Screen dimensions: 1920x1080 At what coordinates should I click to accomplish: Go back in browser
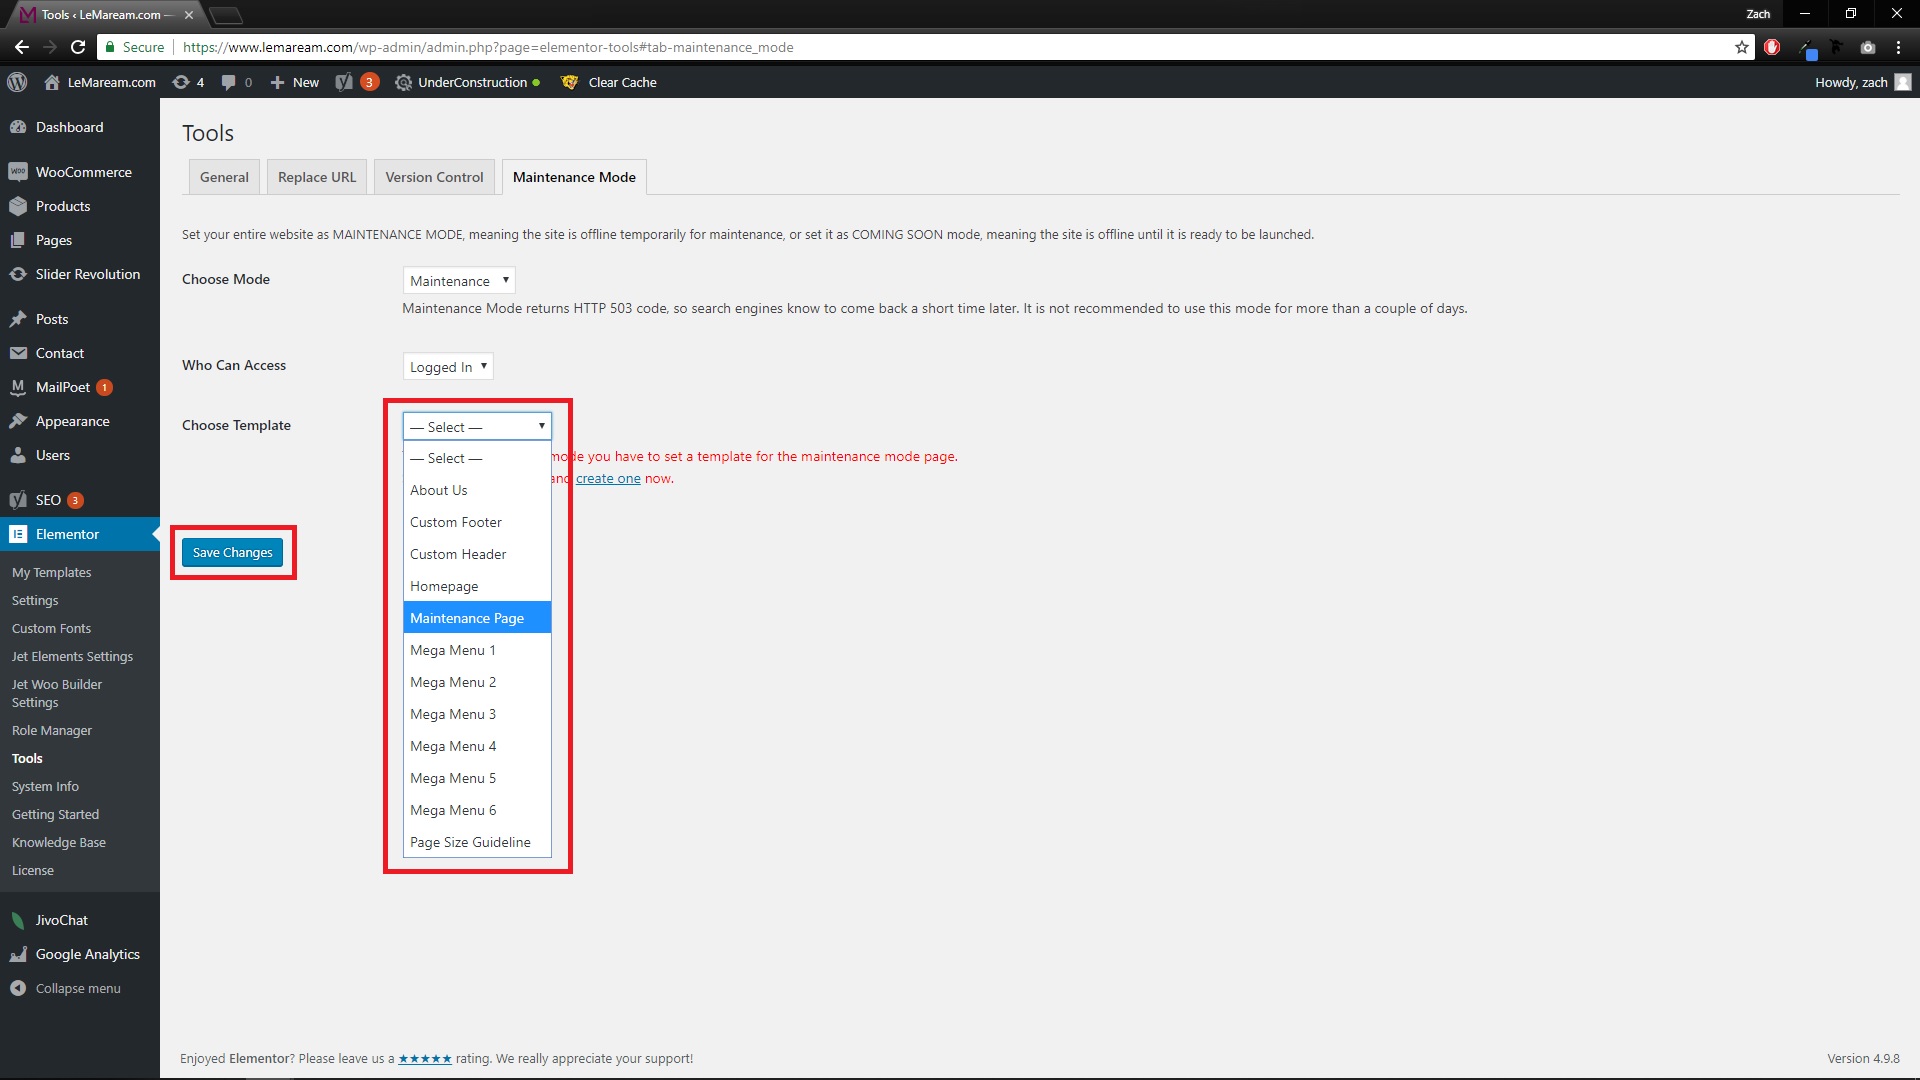tap(22, 47)
